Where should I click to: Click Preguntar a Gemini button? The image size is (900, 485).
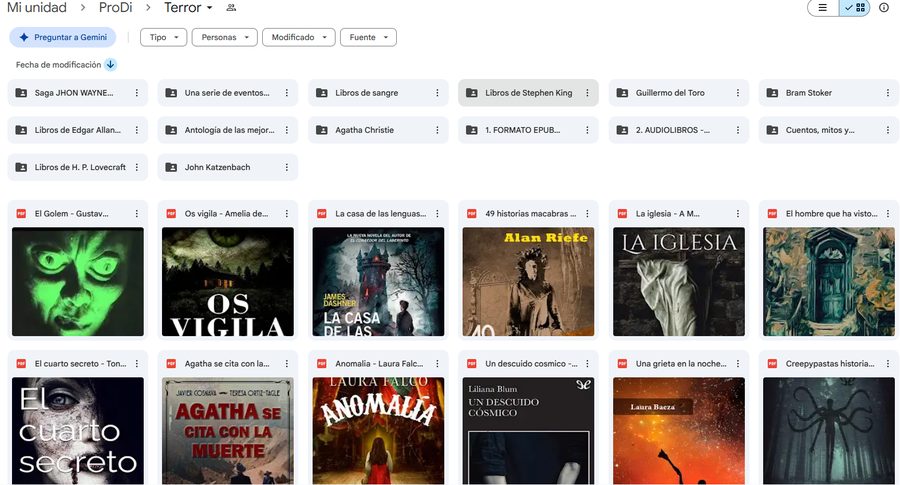tap(63, 37)
